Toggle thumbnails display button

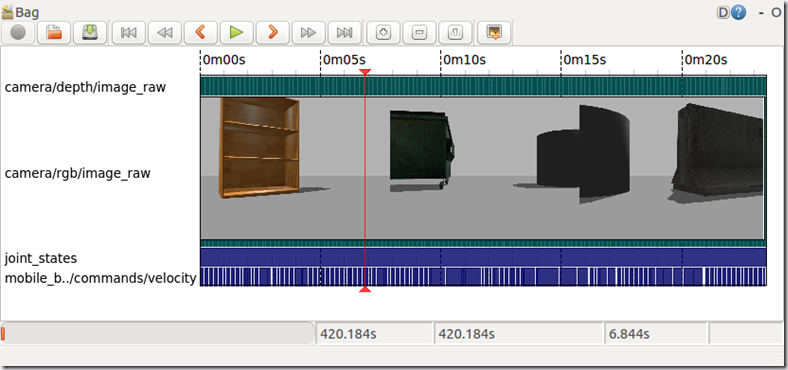click(495, 33)
